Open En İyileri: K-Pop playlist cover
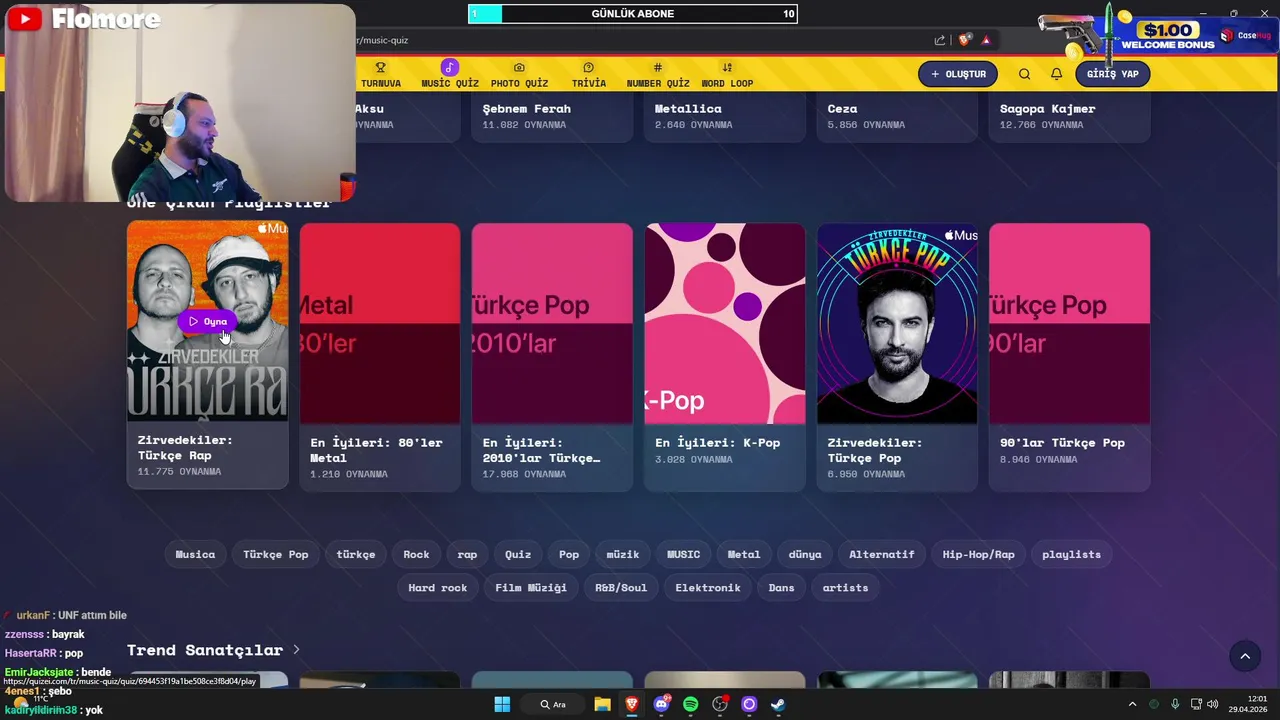 [x=725, y=323]
